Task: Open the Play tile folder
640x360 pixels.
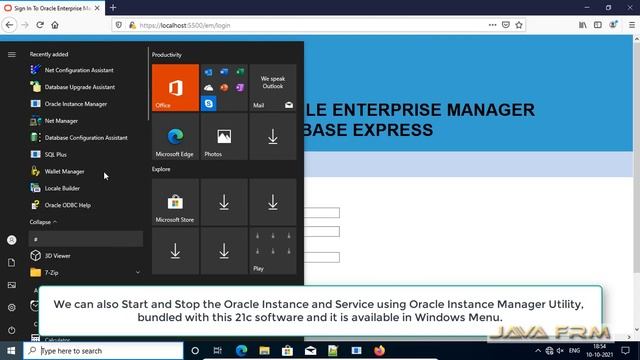Action: point(273,251)
